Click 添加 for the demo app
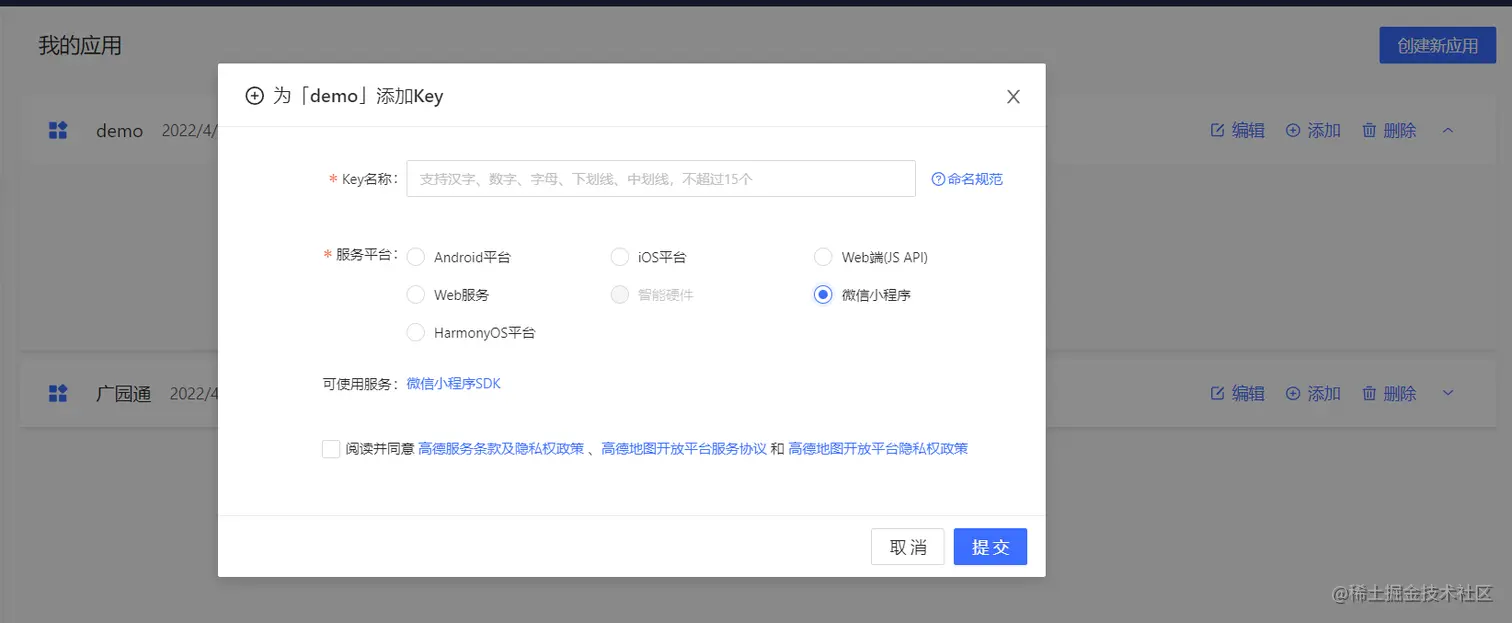This screenshot has height=623, width=1512. click(1313, 130)
